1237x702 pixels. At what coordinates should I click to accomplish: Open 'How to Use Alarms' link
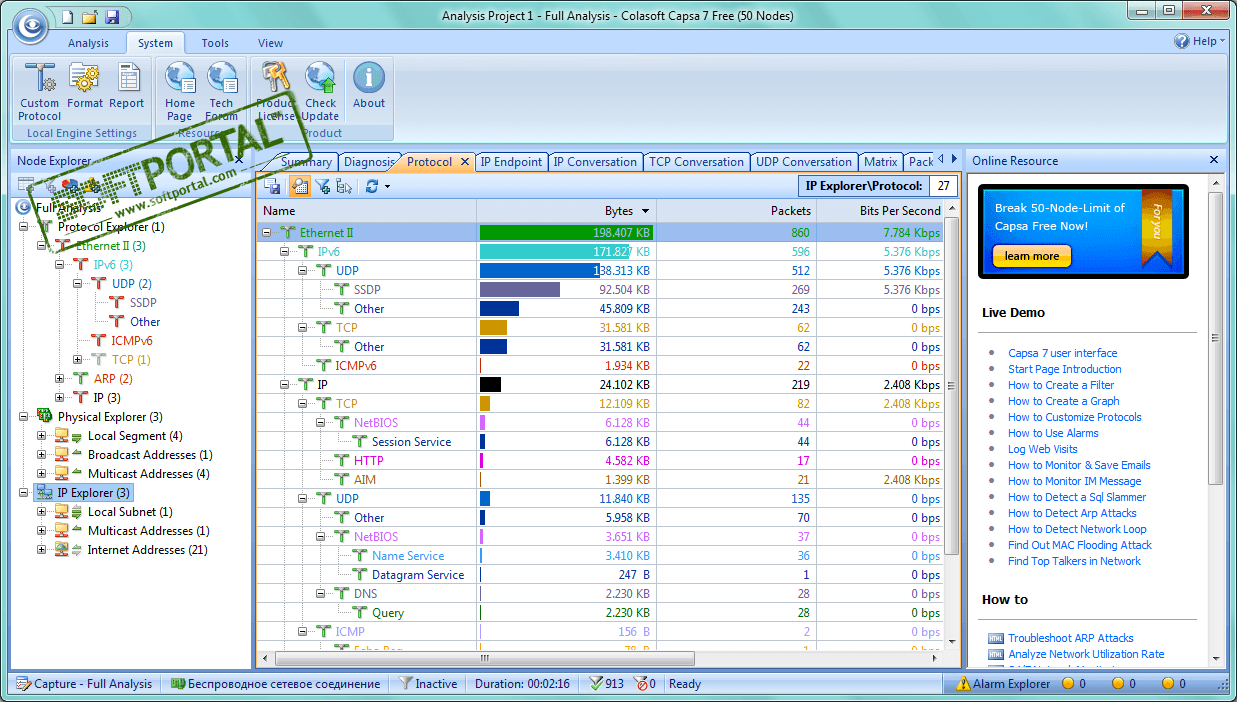point(1053,433)
